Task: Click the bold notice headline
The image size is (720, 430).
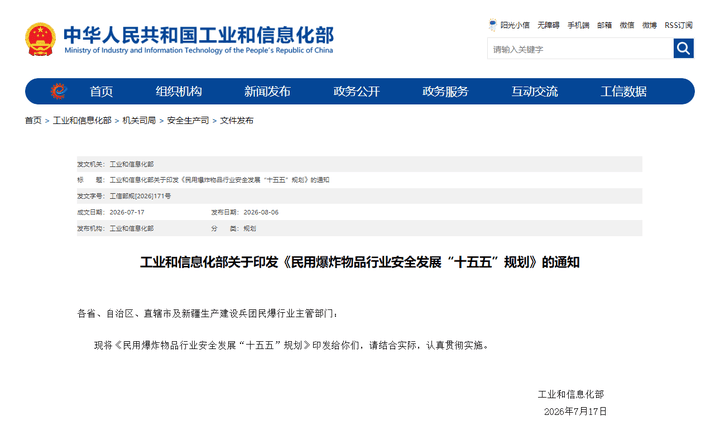Action: 360,262
